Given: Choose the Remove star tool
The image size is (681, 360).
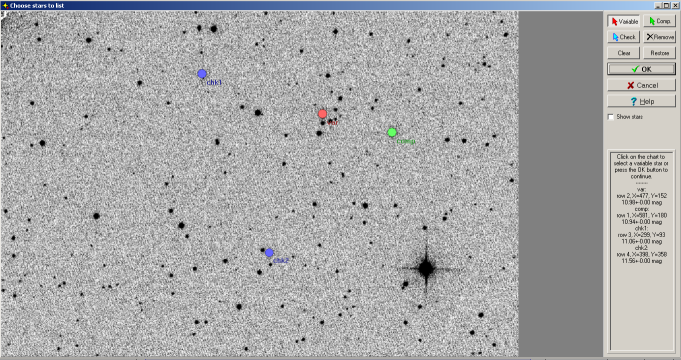Looking at the screenshot, I should click(x=659, y=37).
